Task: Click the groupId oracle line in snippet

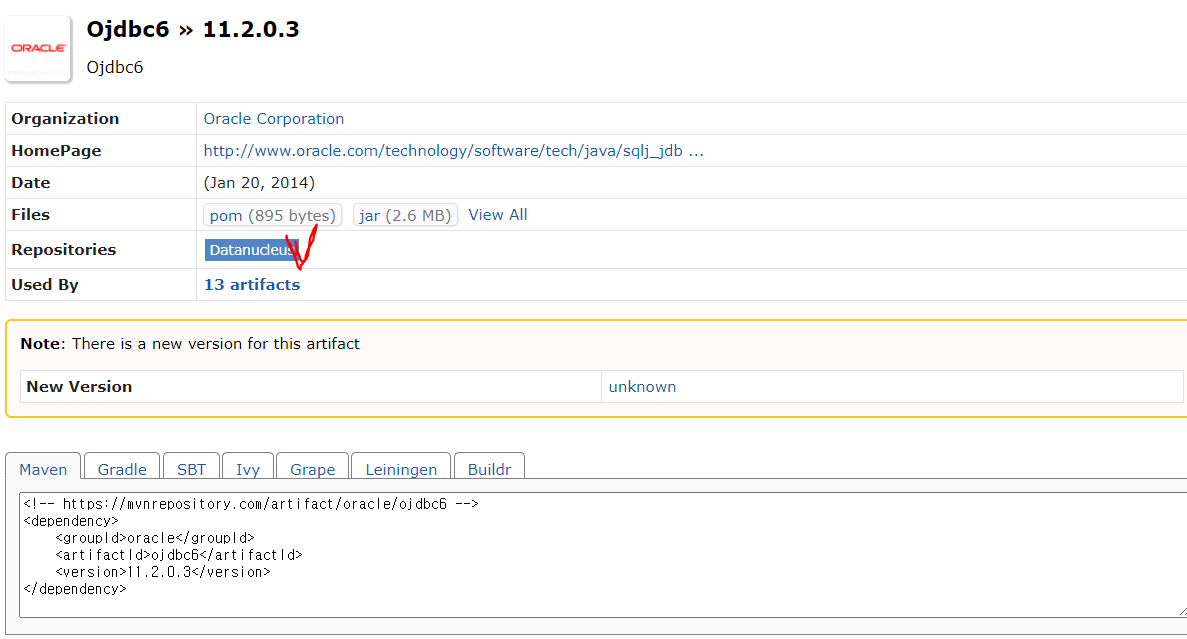Action: [155, 538]
